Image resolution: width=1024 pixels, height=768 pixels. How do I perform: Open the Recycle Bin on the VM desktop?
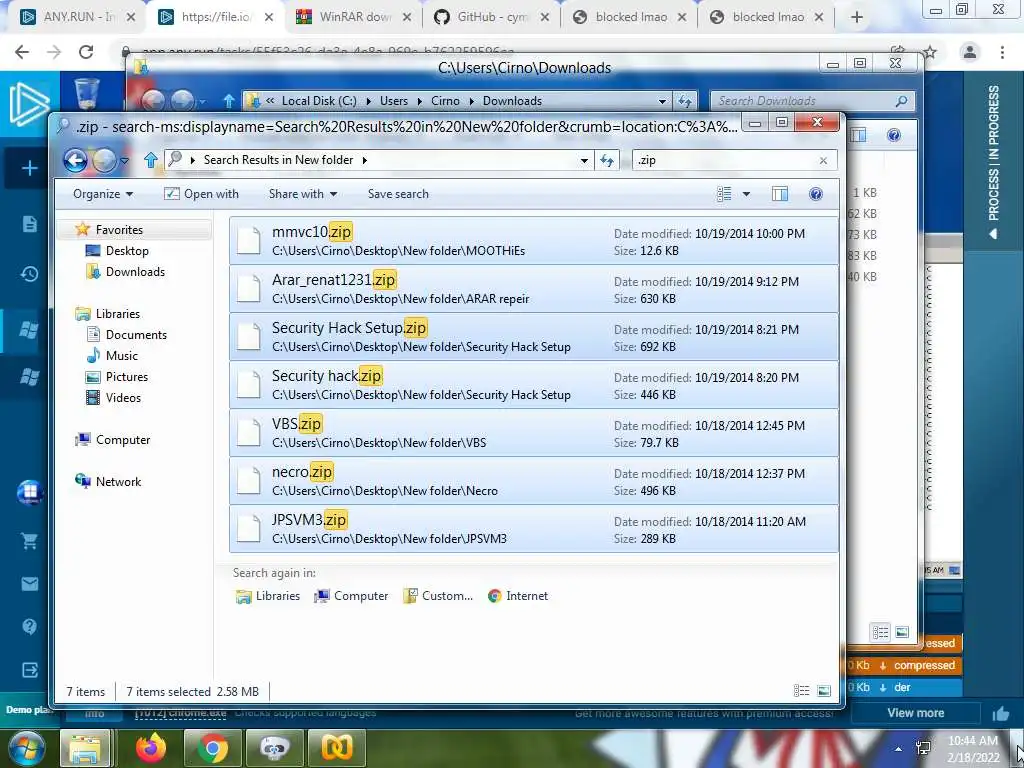tap(87, 94)
